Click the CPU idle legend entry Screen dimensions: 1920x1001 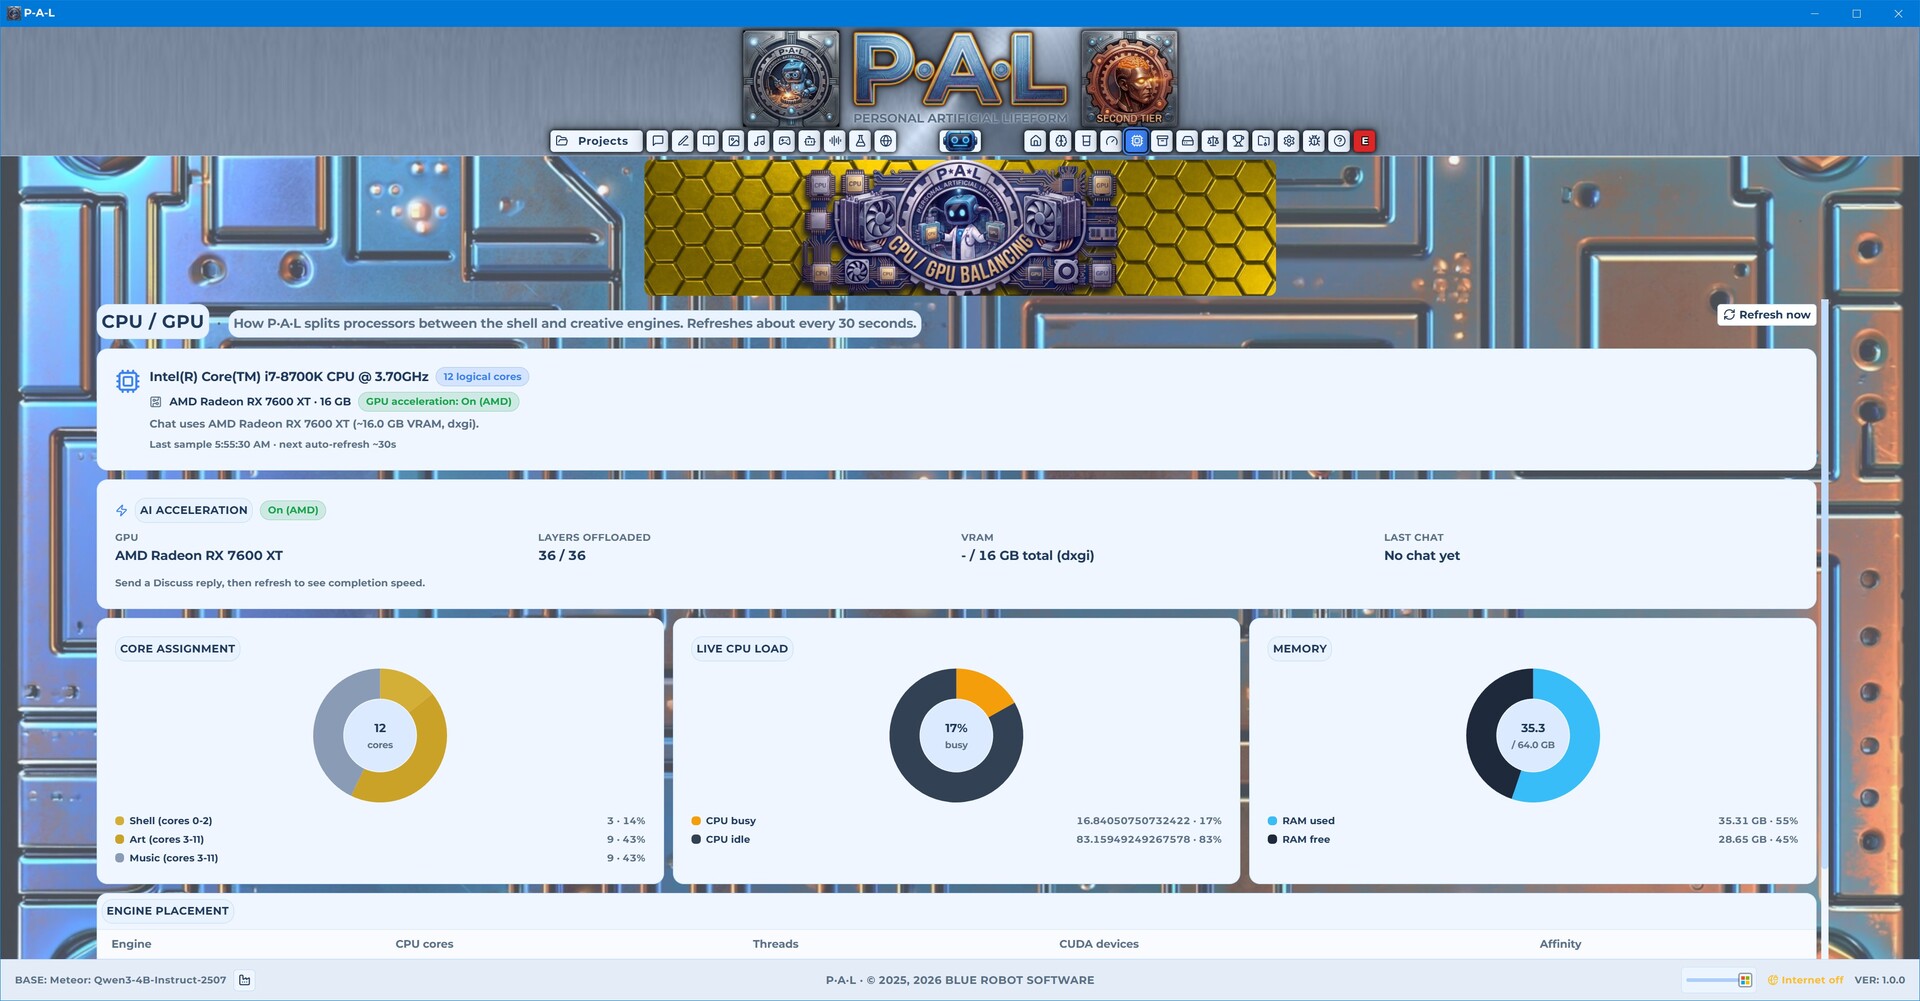point(721,840)
